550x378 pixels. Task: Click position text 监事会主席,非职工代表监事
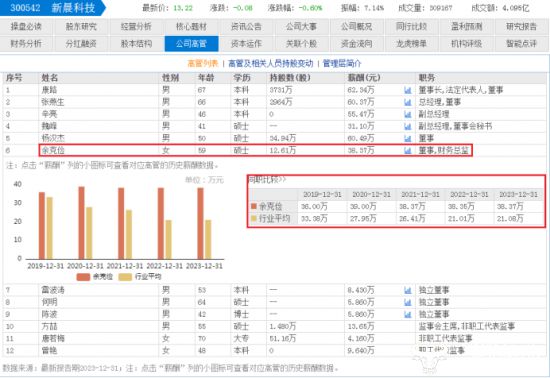point(467,326)
